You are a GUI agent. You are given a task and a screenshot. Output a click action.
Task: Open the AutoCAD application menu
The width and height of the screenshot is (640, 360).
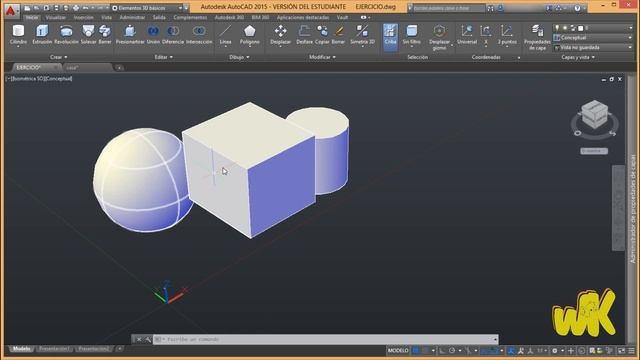[11, 10]
